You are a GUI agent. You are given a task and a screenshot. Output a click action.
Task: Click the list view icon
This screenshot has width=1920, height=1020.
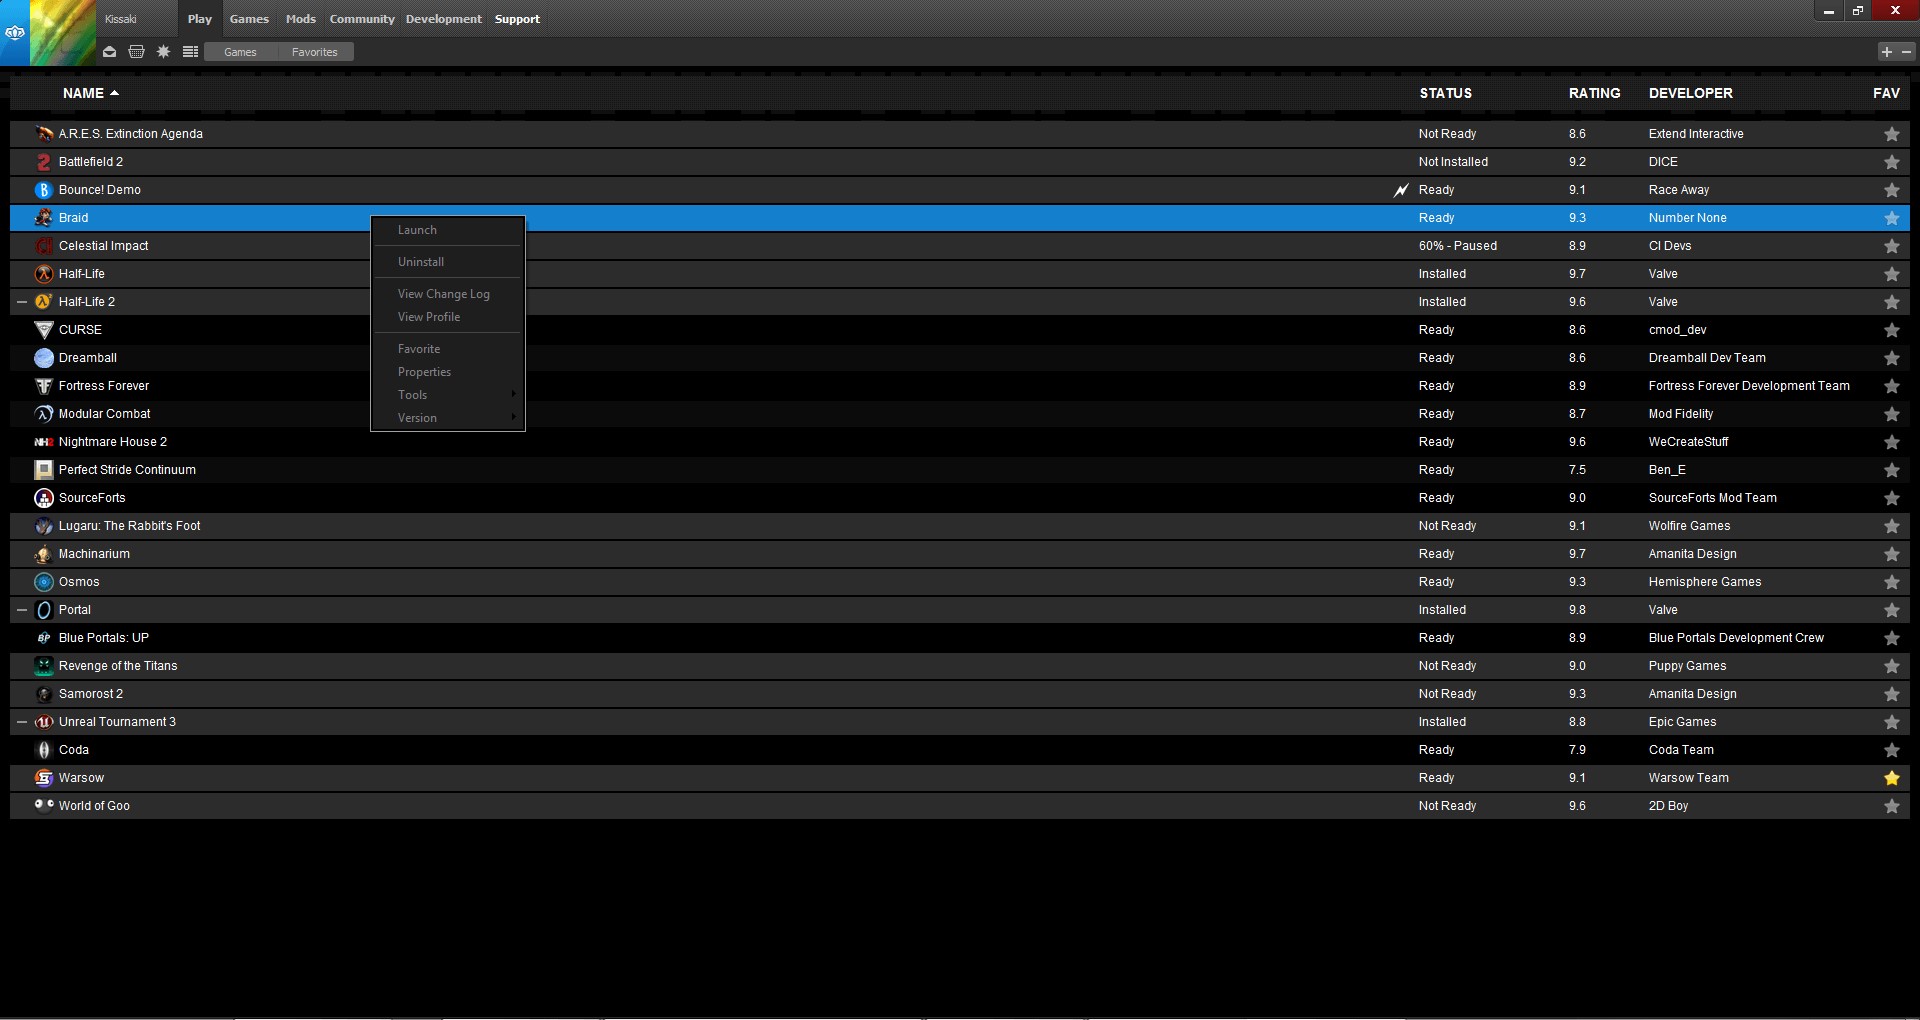(x=190, y=52)
